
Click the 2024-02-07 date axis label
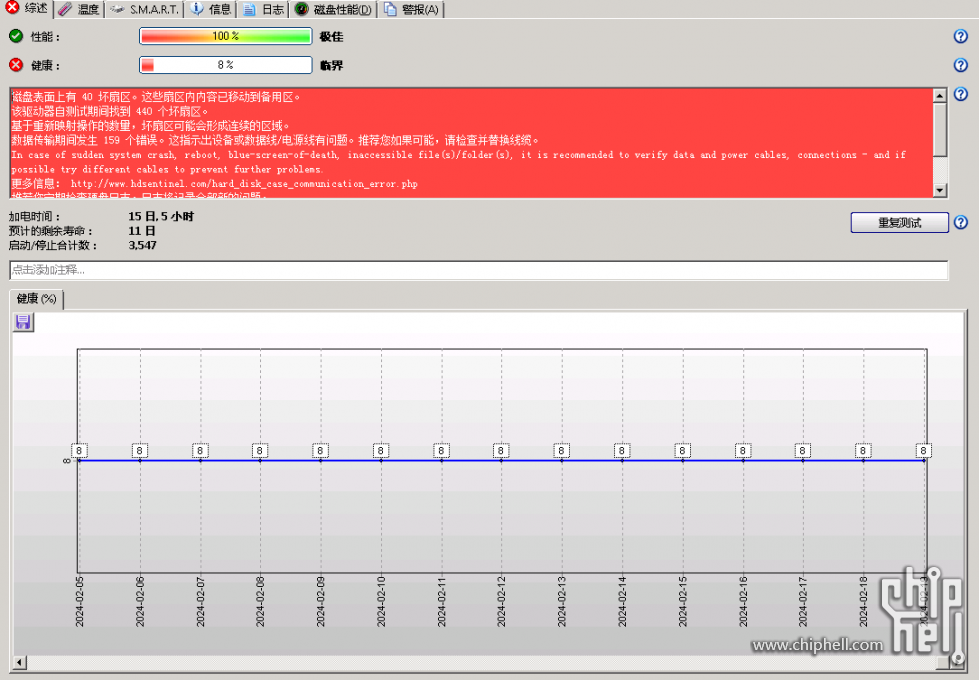(200, 601)
